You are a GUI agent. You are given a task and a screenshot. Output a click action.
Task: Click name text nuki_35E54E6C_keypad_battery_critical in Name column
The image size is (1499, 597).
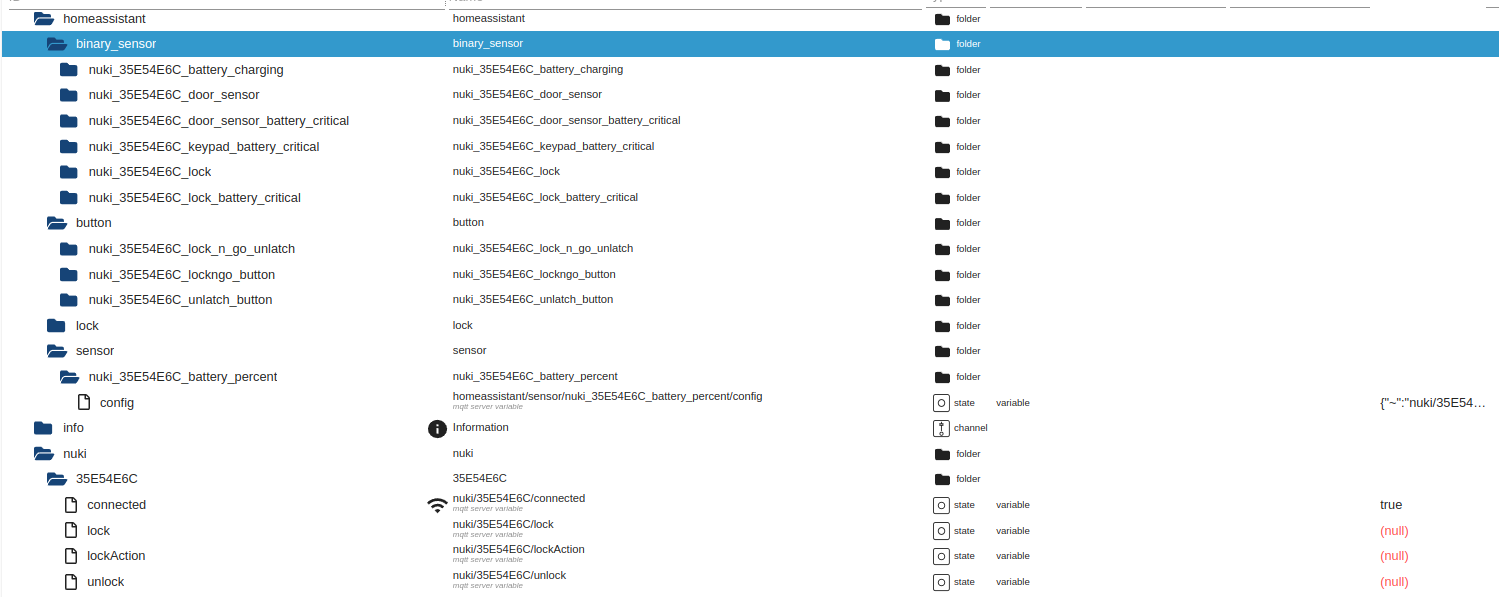(x=554, y=146)
